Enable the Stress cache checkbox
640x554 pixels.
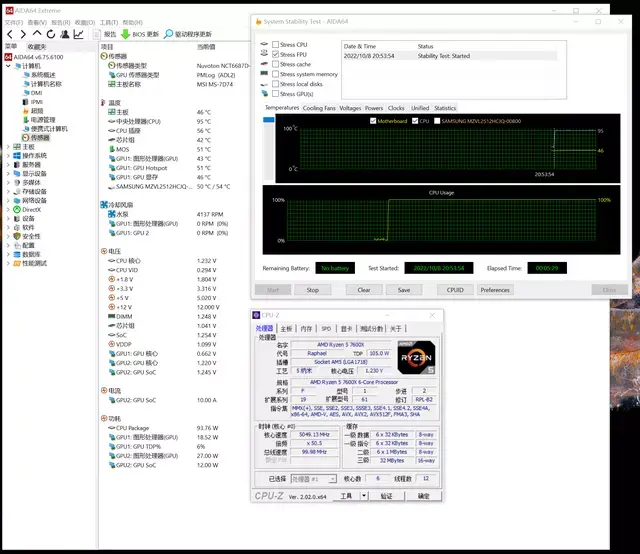276,64
